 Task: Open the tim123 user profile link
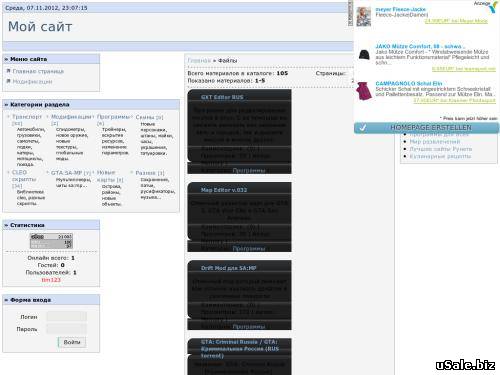[x=51, y=280]
